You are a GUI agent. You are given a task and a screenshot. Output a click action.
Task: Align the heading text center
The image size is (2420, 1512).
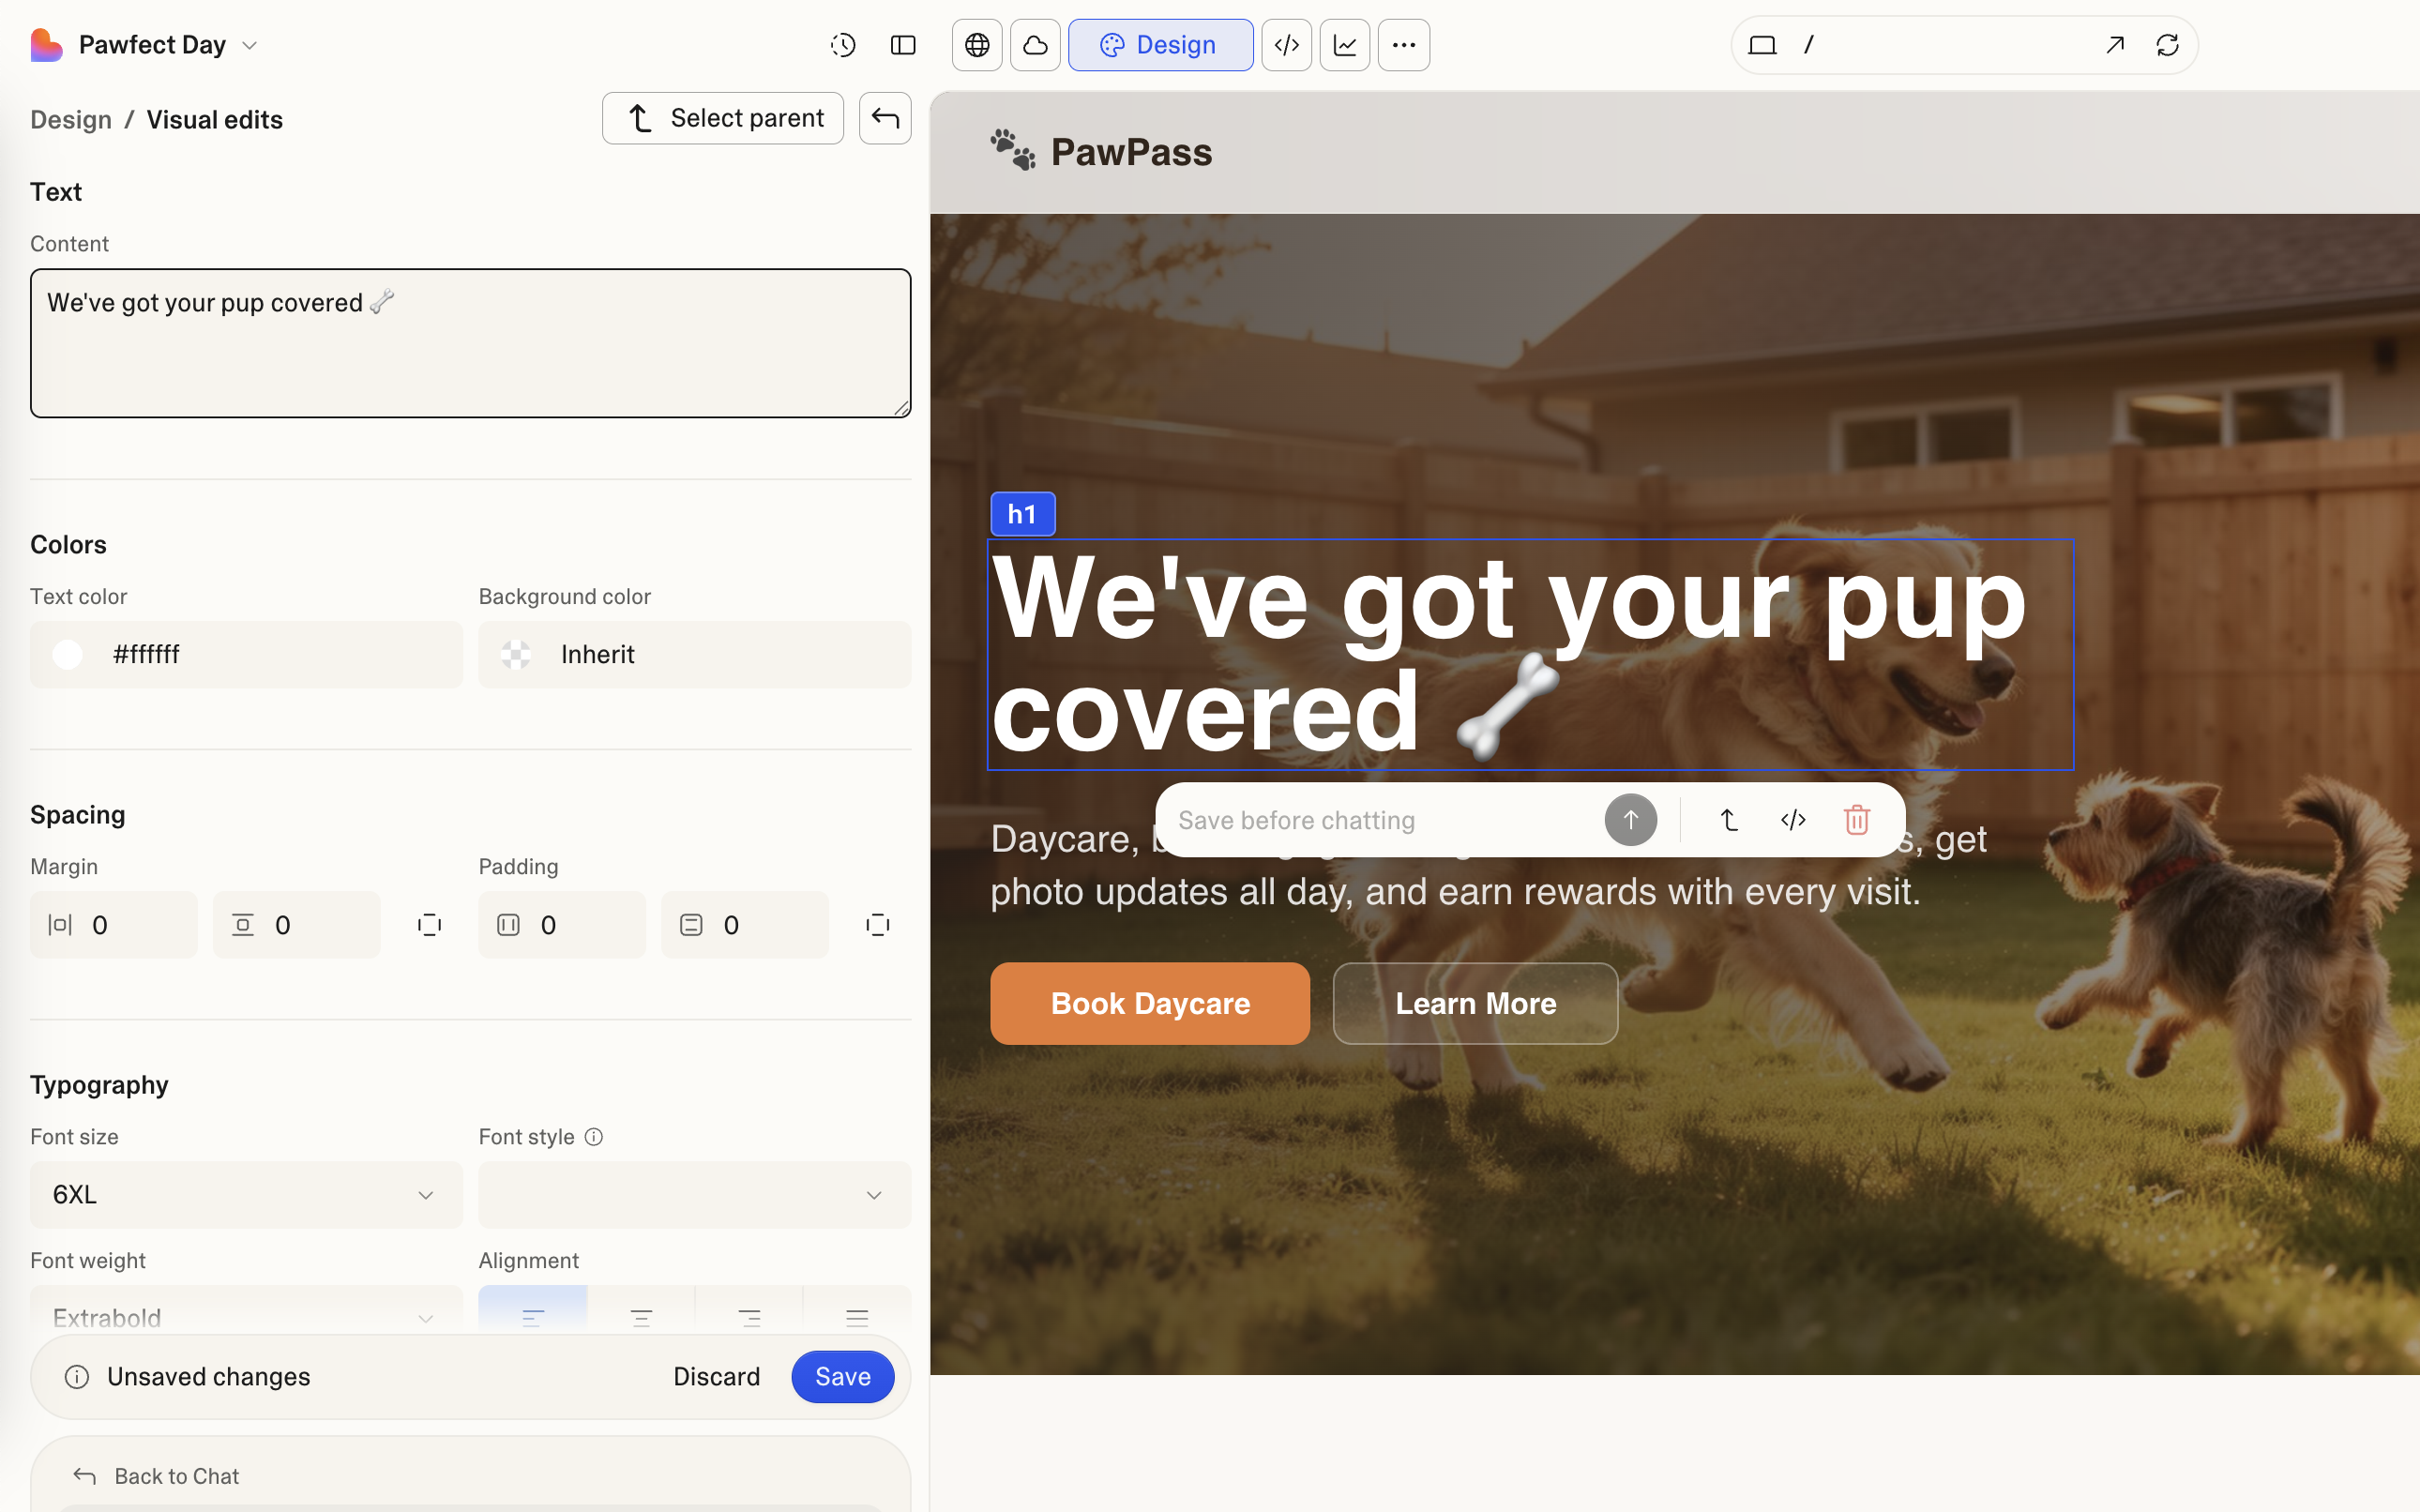pos(641,1315)
